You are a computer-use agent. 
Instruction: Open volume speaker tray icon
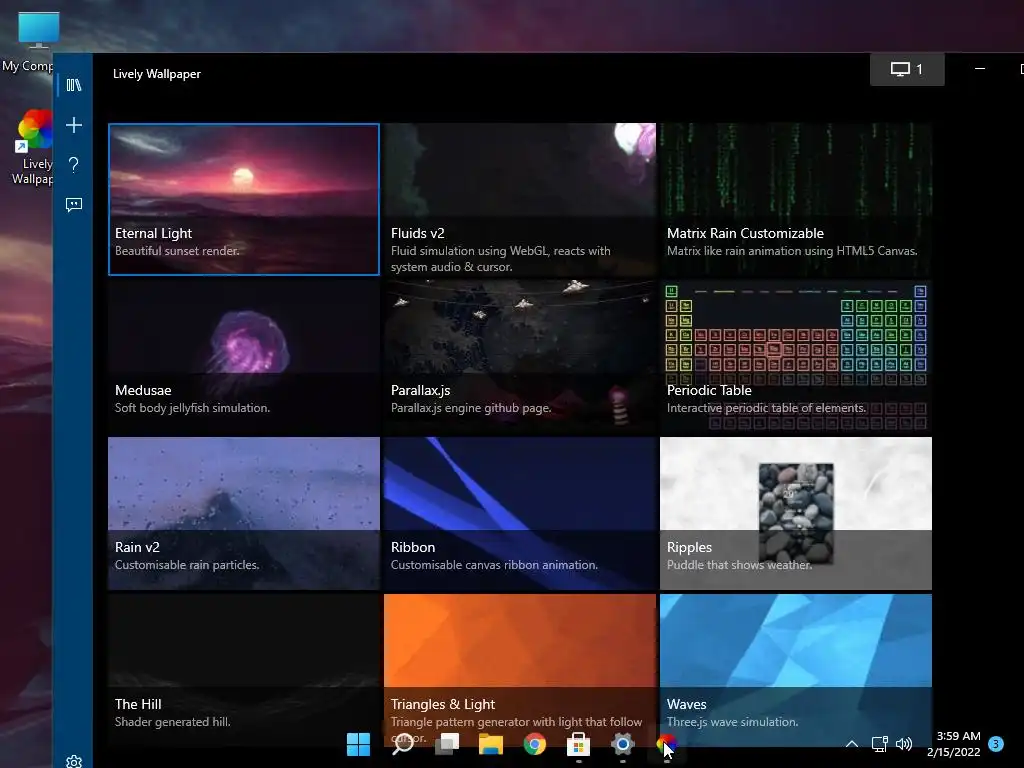[x=904, y=744]
